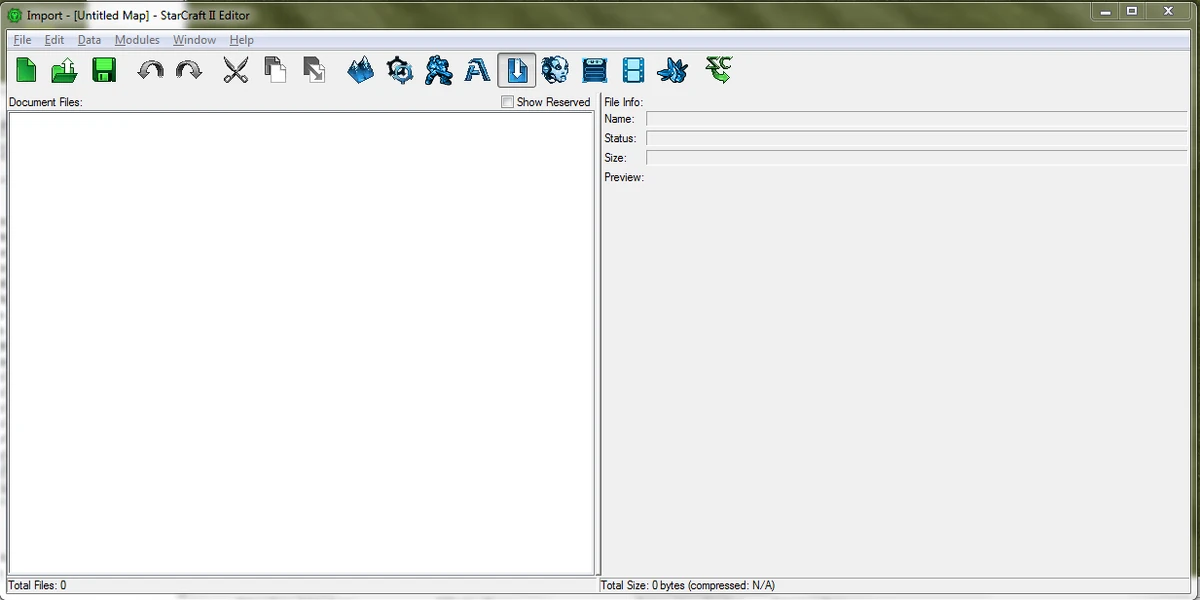Switch to the Import module
Image resolution: width=1200 pixels, height=600 pixels.
(516, 70)
